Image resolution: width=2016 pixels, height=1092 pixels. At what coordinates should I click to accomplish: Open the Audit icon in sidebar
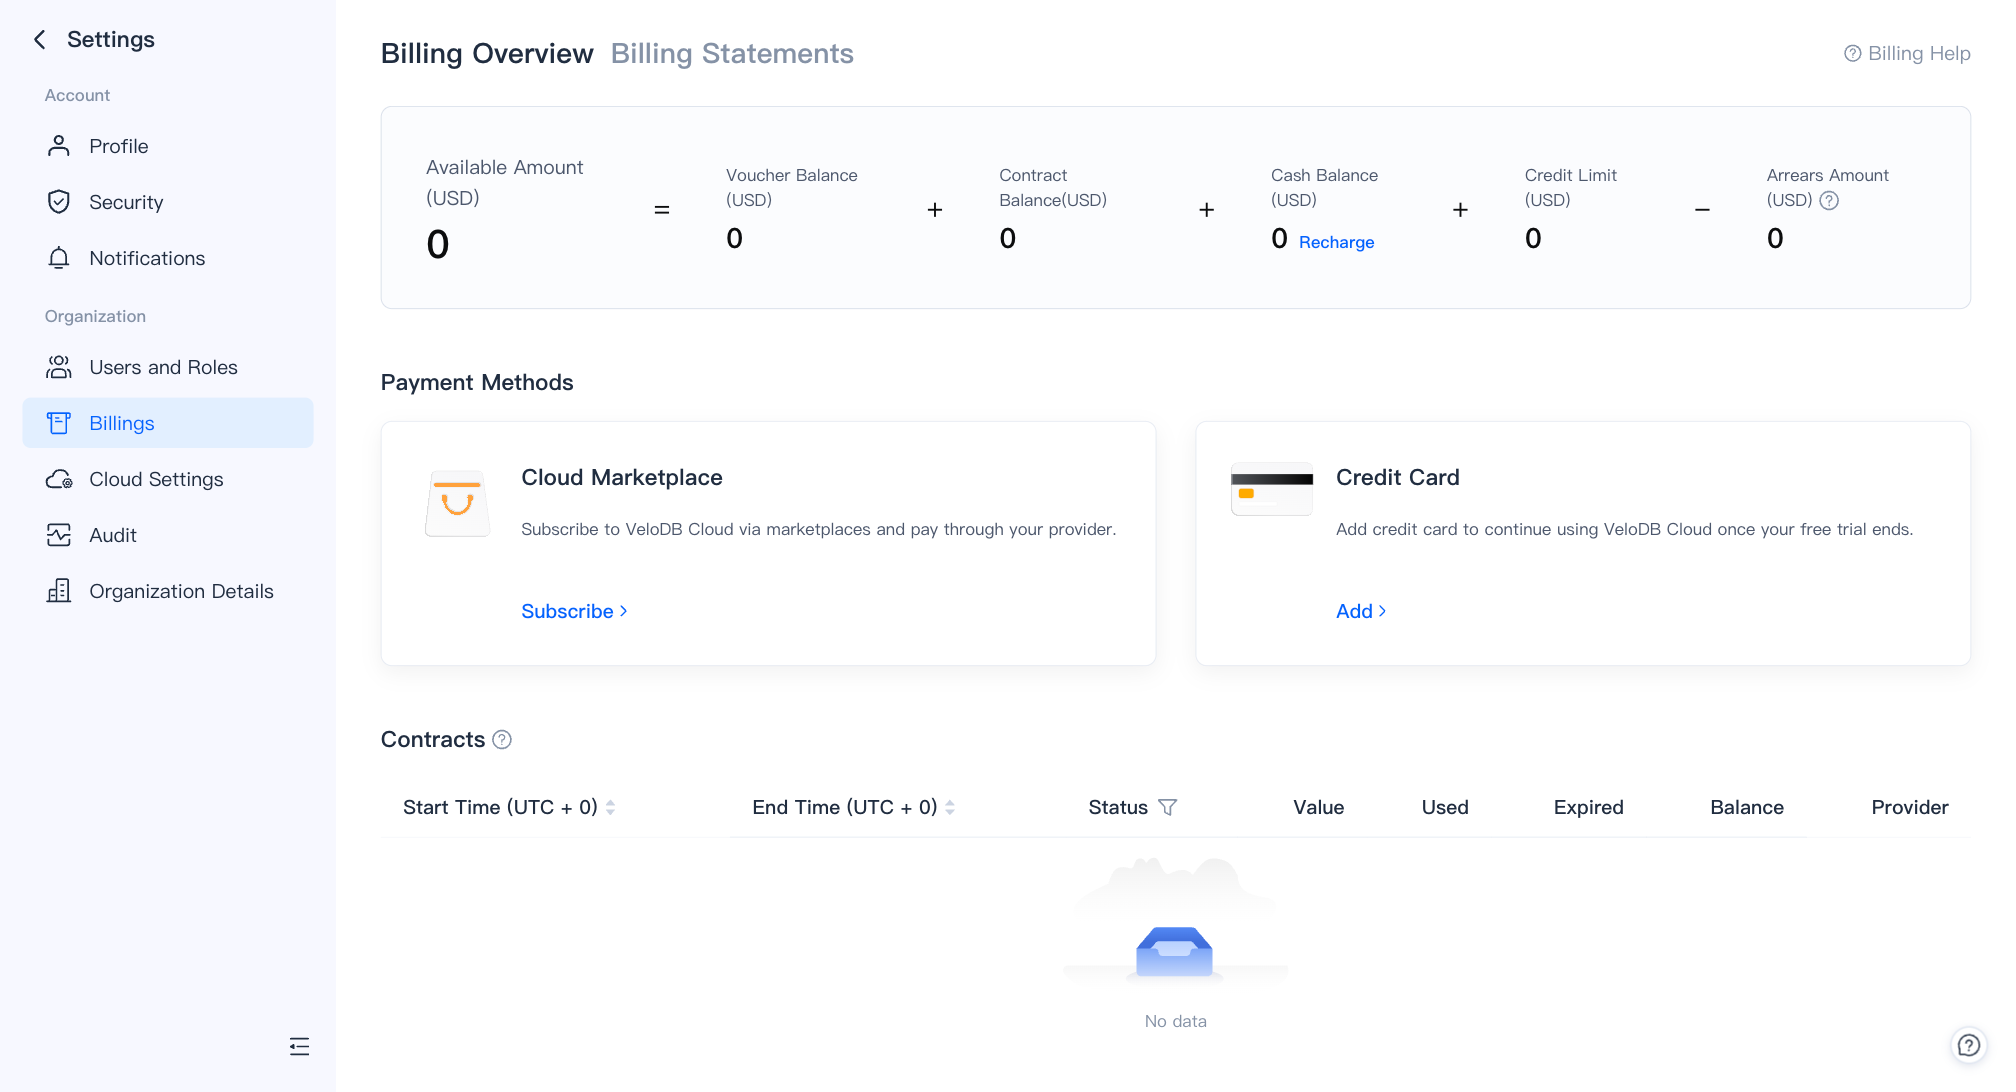point(58,534)
